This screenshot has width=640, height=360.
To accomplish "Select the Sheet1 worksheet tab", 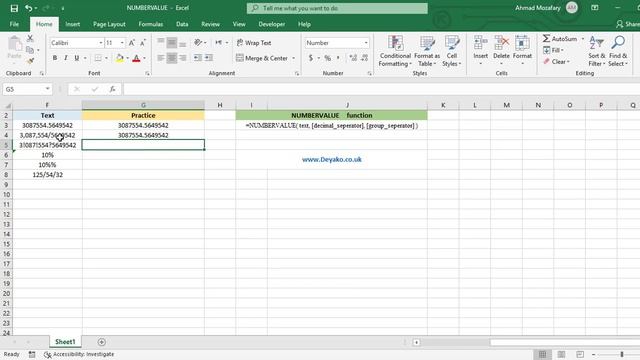I will coord(65,342).
